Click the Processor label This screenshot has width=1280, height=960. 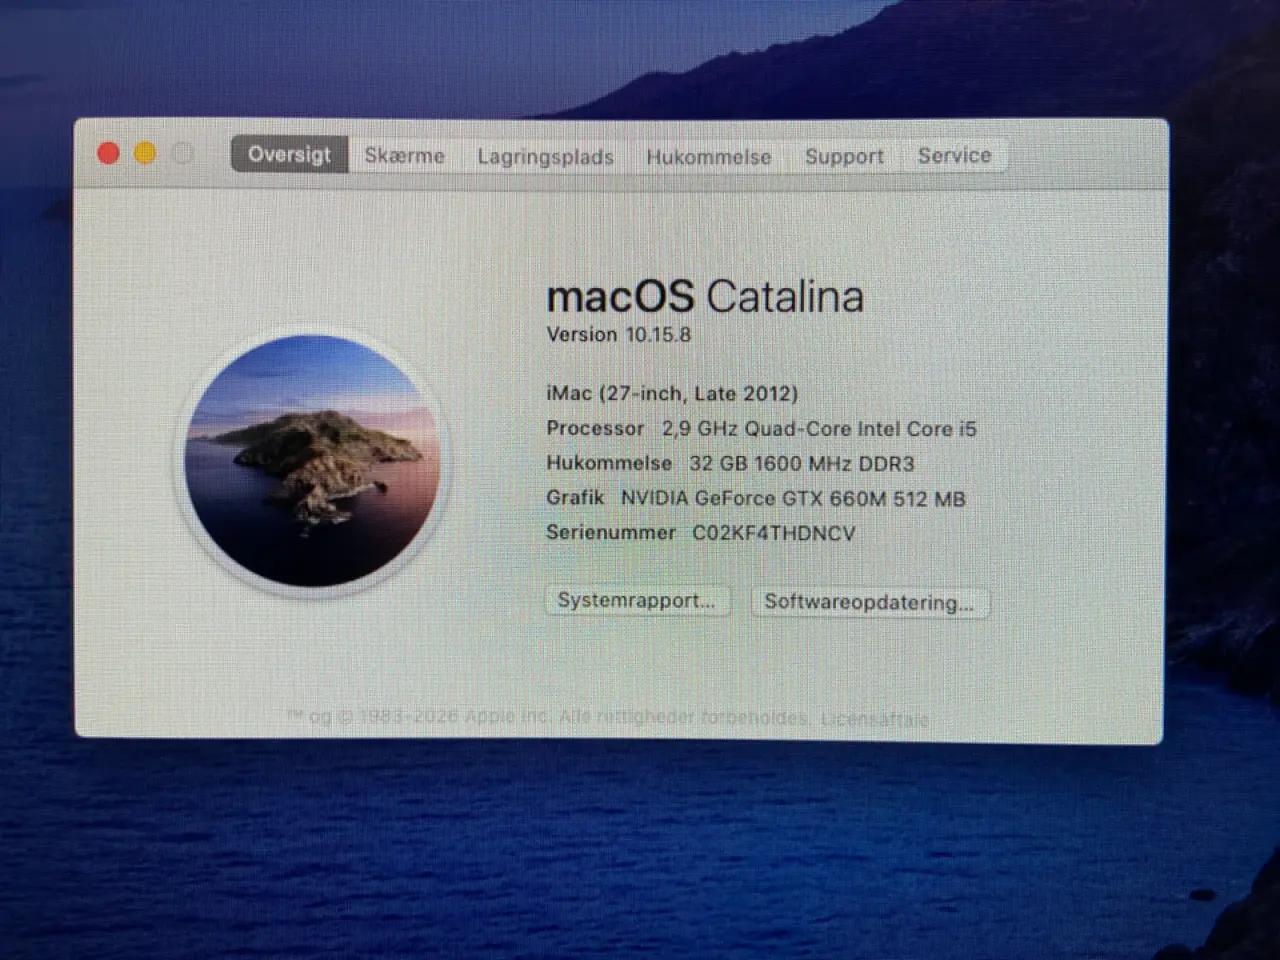pyautogui.click(x=595, y=428)
